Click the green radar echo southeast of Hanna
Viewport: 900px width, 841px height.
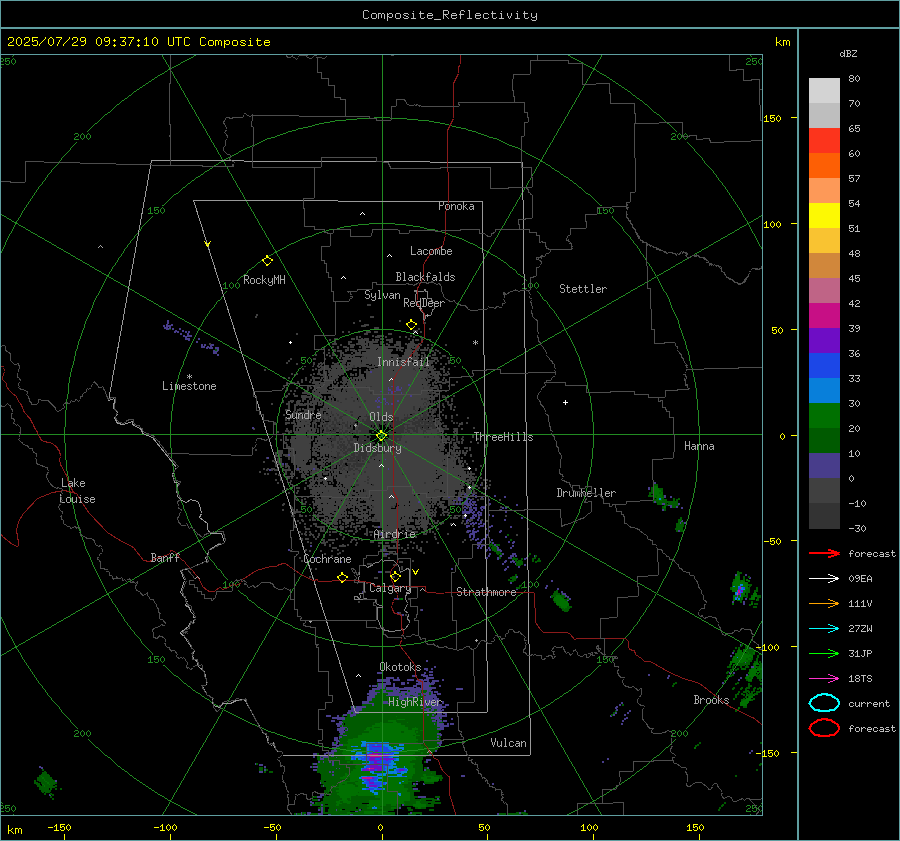(x=663, y=497)
